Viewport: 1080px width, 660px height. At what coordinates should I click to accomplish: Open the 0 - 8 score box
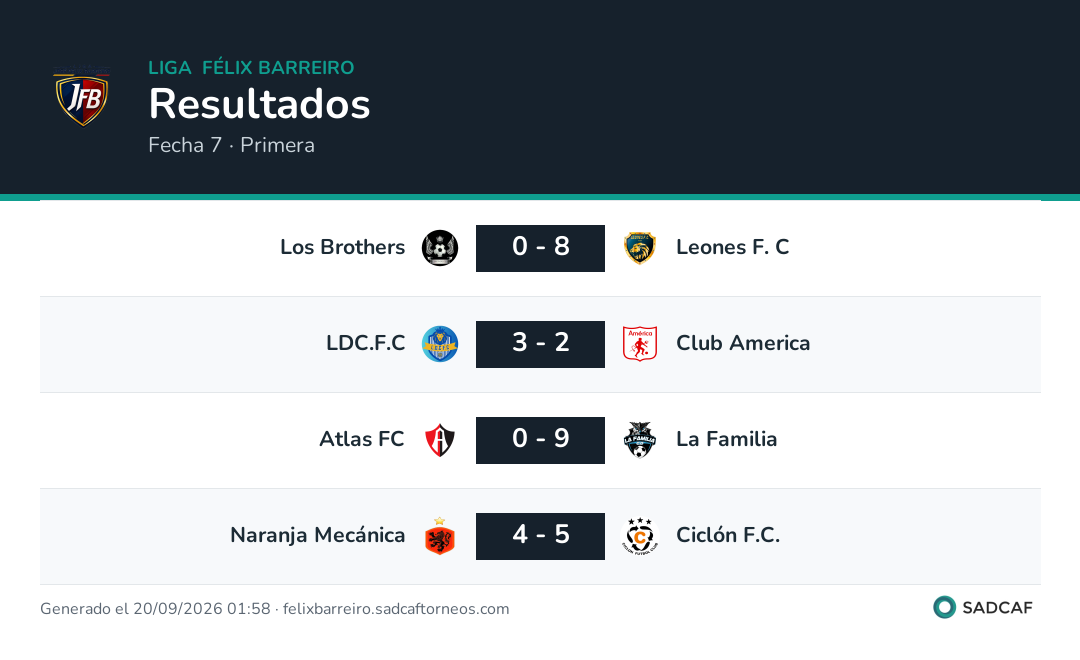pyautogui.click(x=541, y=248)
